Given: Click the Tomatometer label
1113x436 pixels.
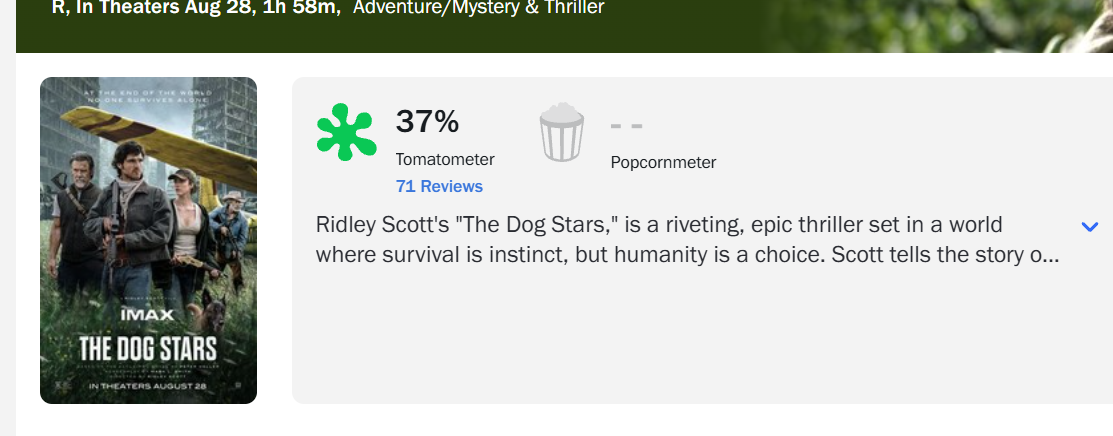Looking at the screenshot, I should (445, 159).
